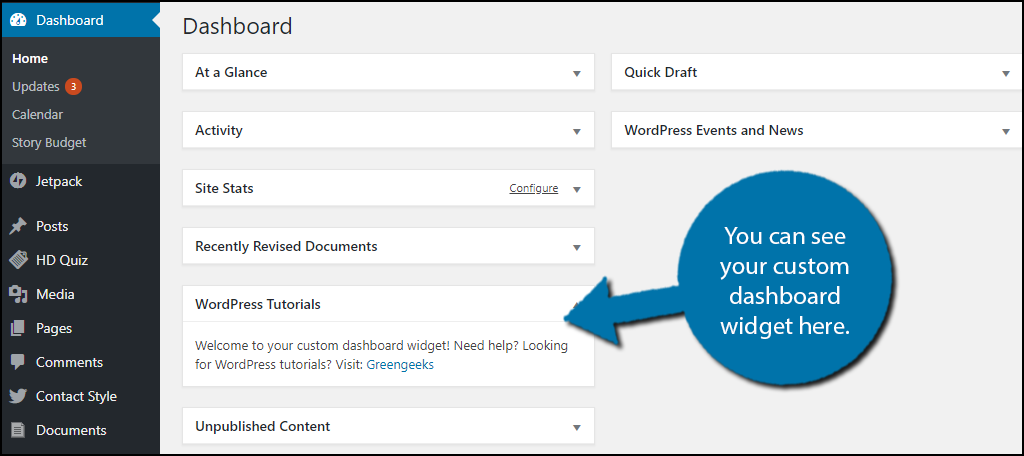This screenshot has height=456, width=1024.
Task: Go to Calendar in sidebar
Action: point(37,114)
